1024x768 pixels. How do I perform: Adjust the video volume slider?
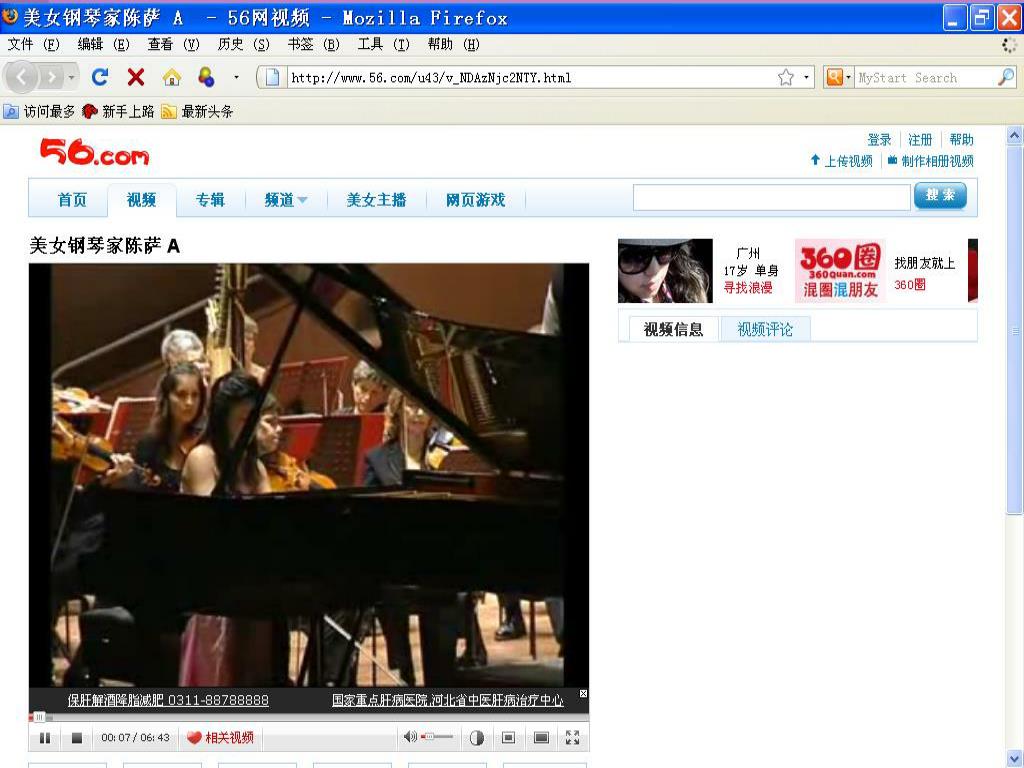point(438,737)
